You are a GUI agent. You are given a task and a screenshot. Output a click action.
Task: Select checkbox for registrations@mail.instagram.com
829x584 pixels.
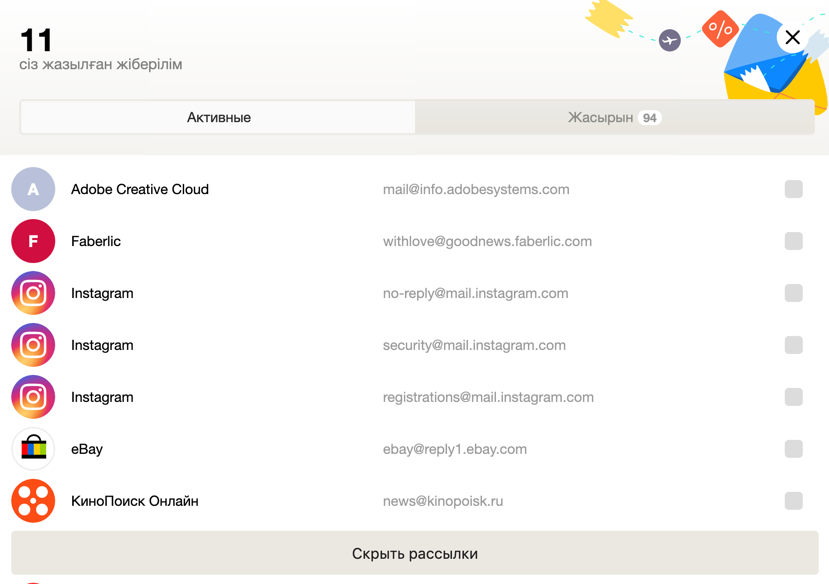(x=794, y=397)
